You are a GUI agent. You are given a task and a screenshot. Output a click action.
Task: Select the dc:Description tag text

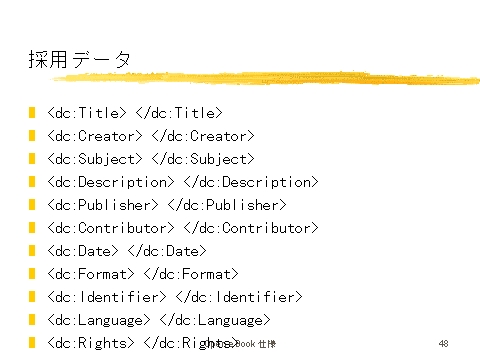[183, 182]
